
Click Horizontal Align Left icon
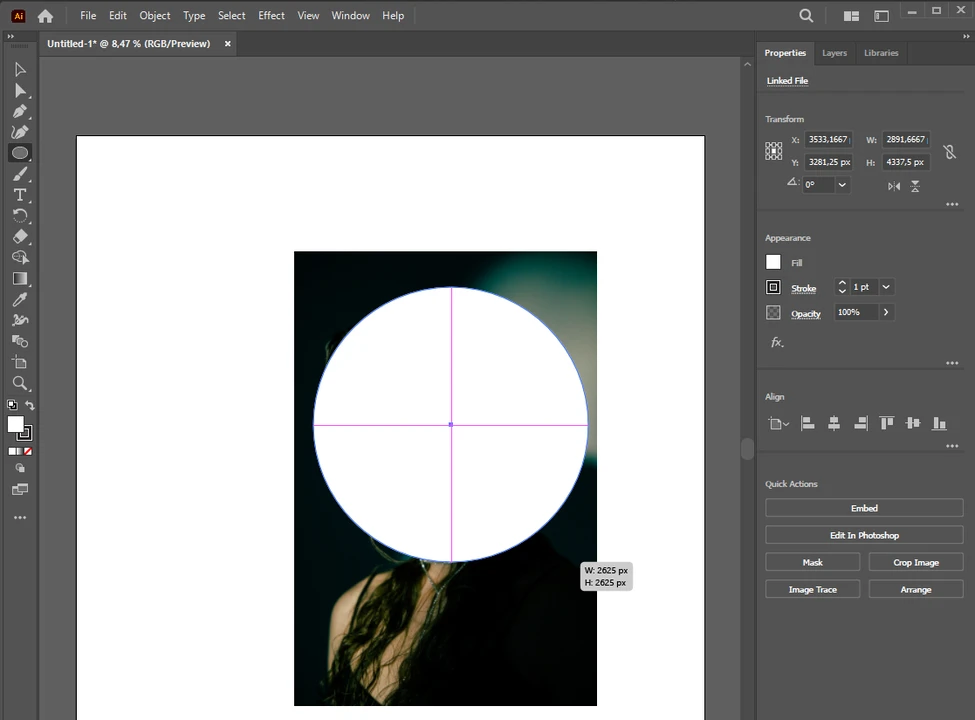[x=808, y=423]
